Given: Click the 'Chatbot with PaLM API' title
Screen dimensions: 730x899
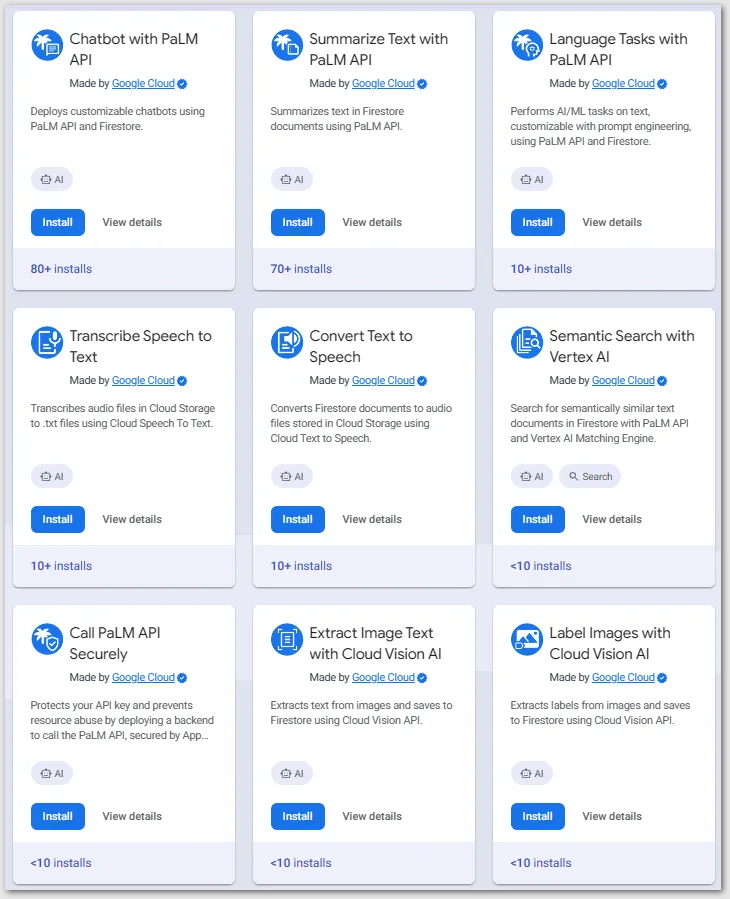Looking at the screenshot, I should [134, 49].
